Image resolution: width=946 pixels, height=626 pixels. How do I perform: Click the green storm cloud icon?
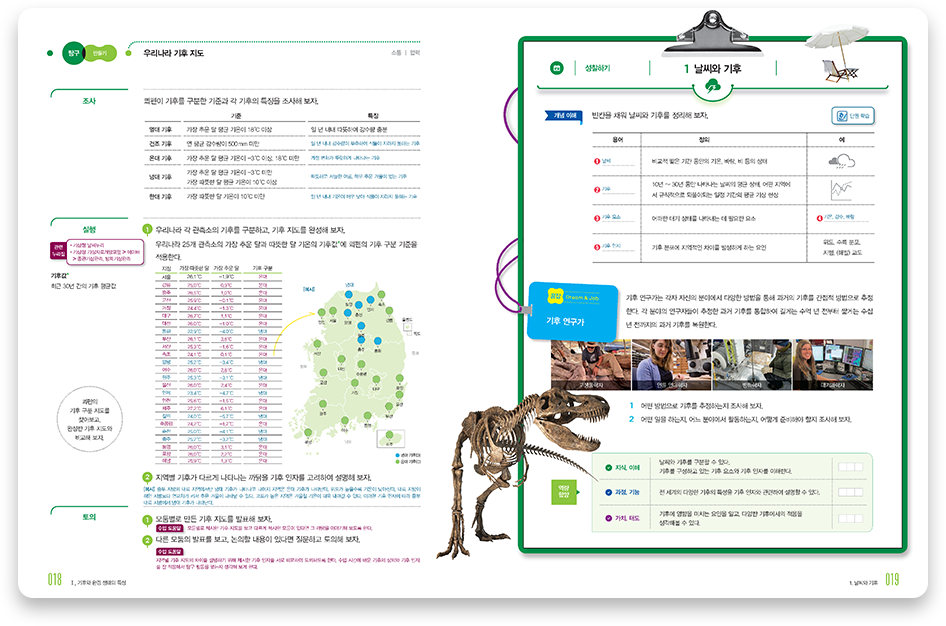click(x=713, y=87)
